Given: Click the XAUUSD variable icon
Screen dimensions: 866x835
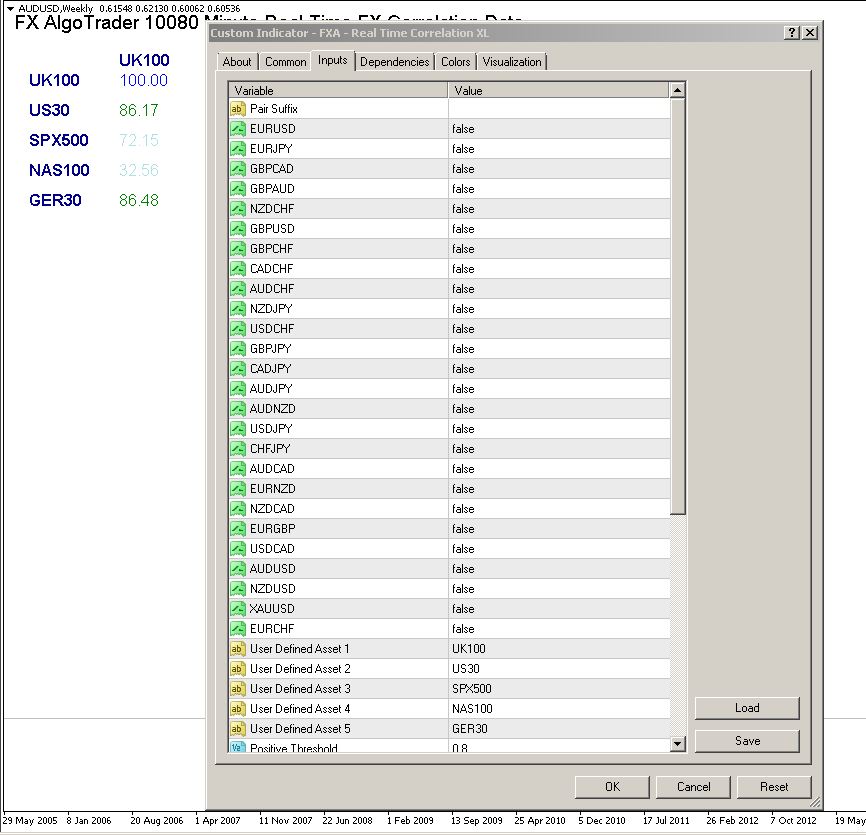Looking at the screenshot, I should pyautogui.click(x=238, y=609).
